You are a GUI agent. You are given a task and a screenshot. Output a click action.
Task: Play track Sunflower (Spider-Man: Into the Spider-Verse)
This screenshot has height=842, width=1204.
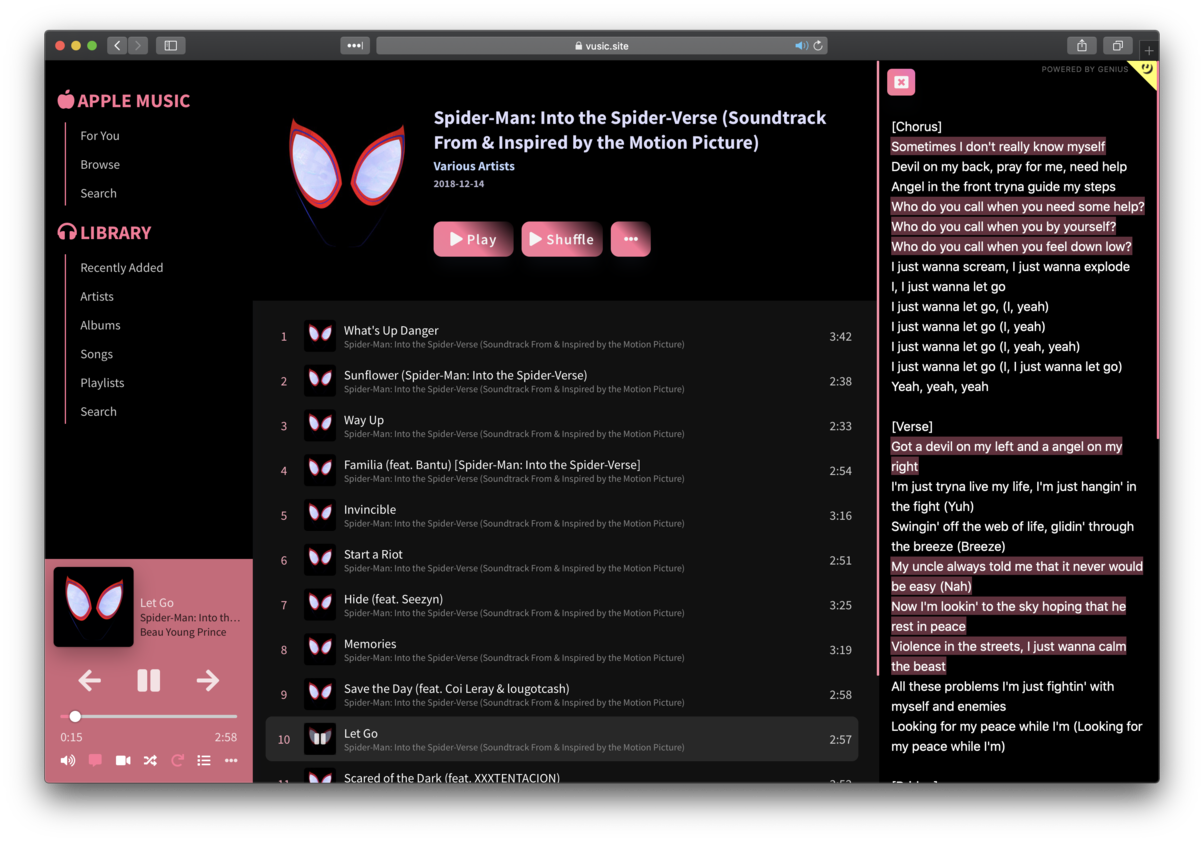pos(562,381)
